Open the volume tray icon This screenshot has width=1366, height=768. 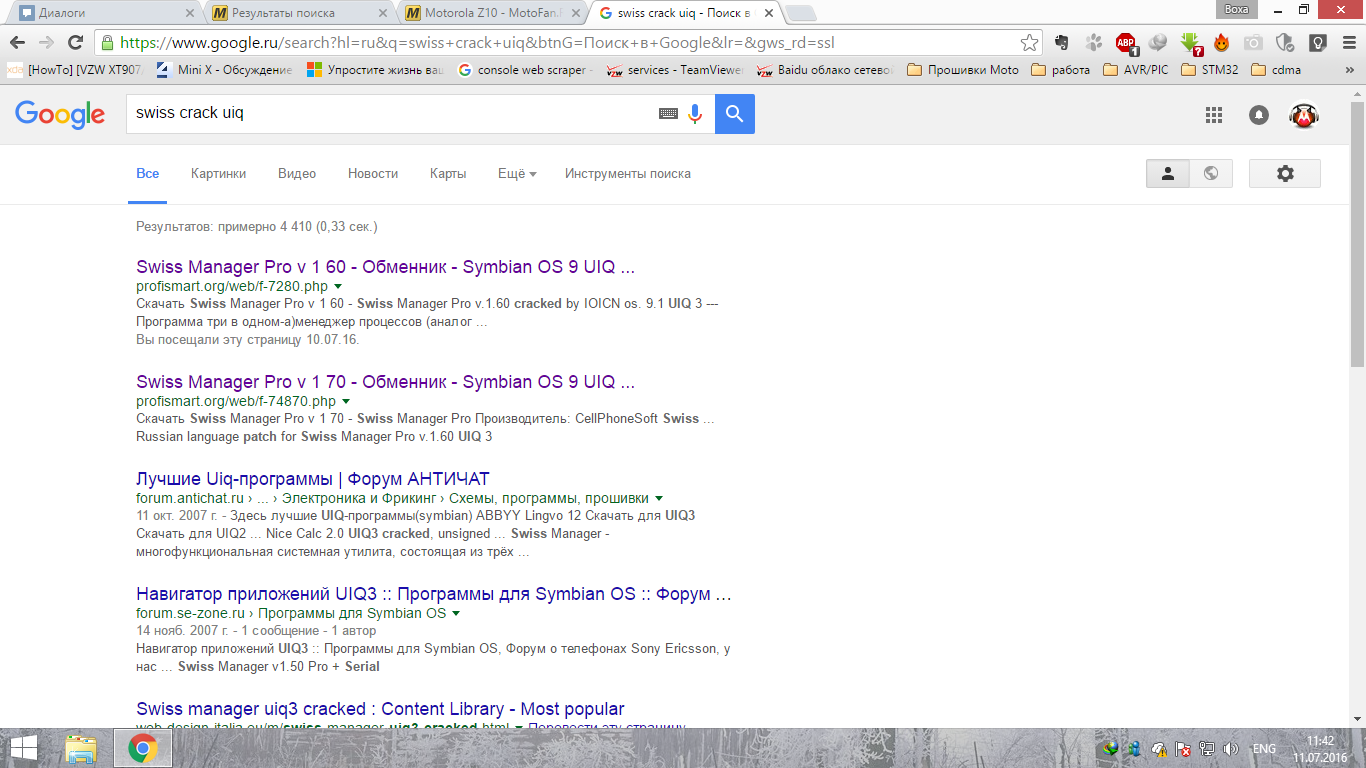(x=1231, y=749)
